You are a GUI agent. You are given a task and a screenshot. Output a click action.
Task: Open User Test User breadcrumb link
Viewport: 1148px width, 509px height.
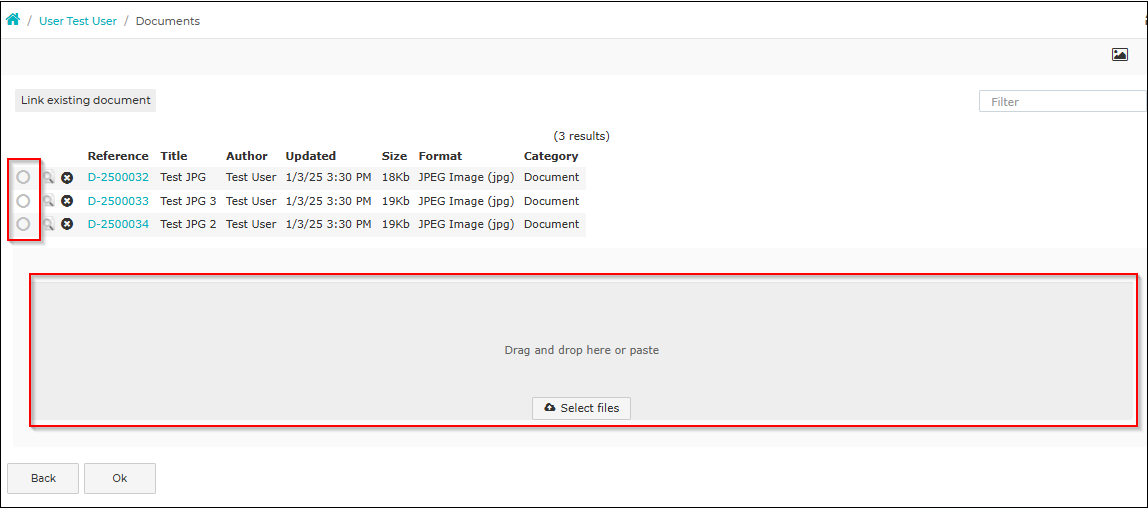click(78, 21)
